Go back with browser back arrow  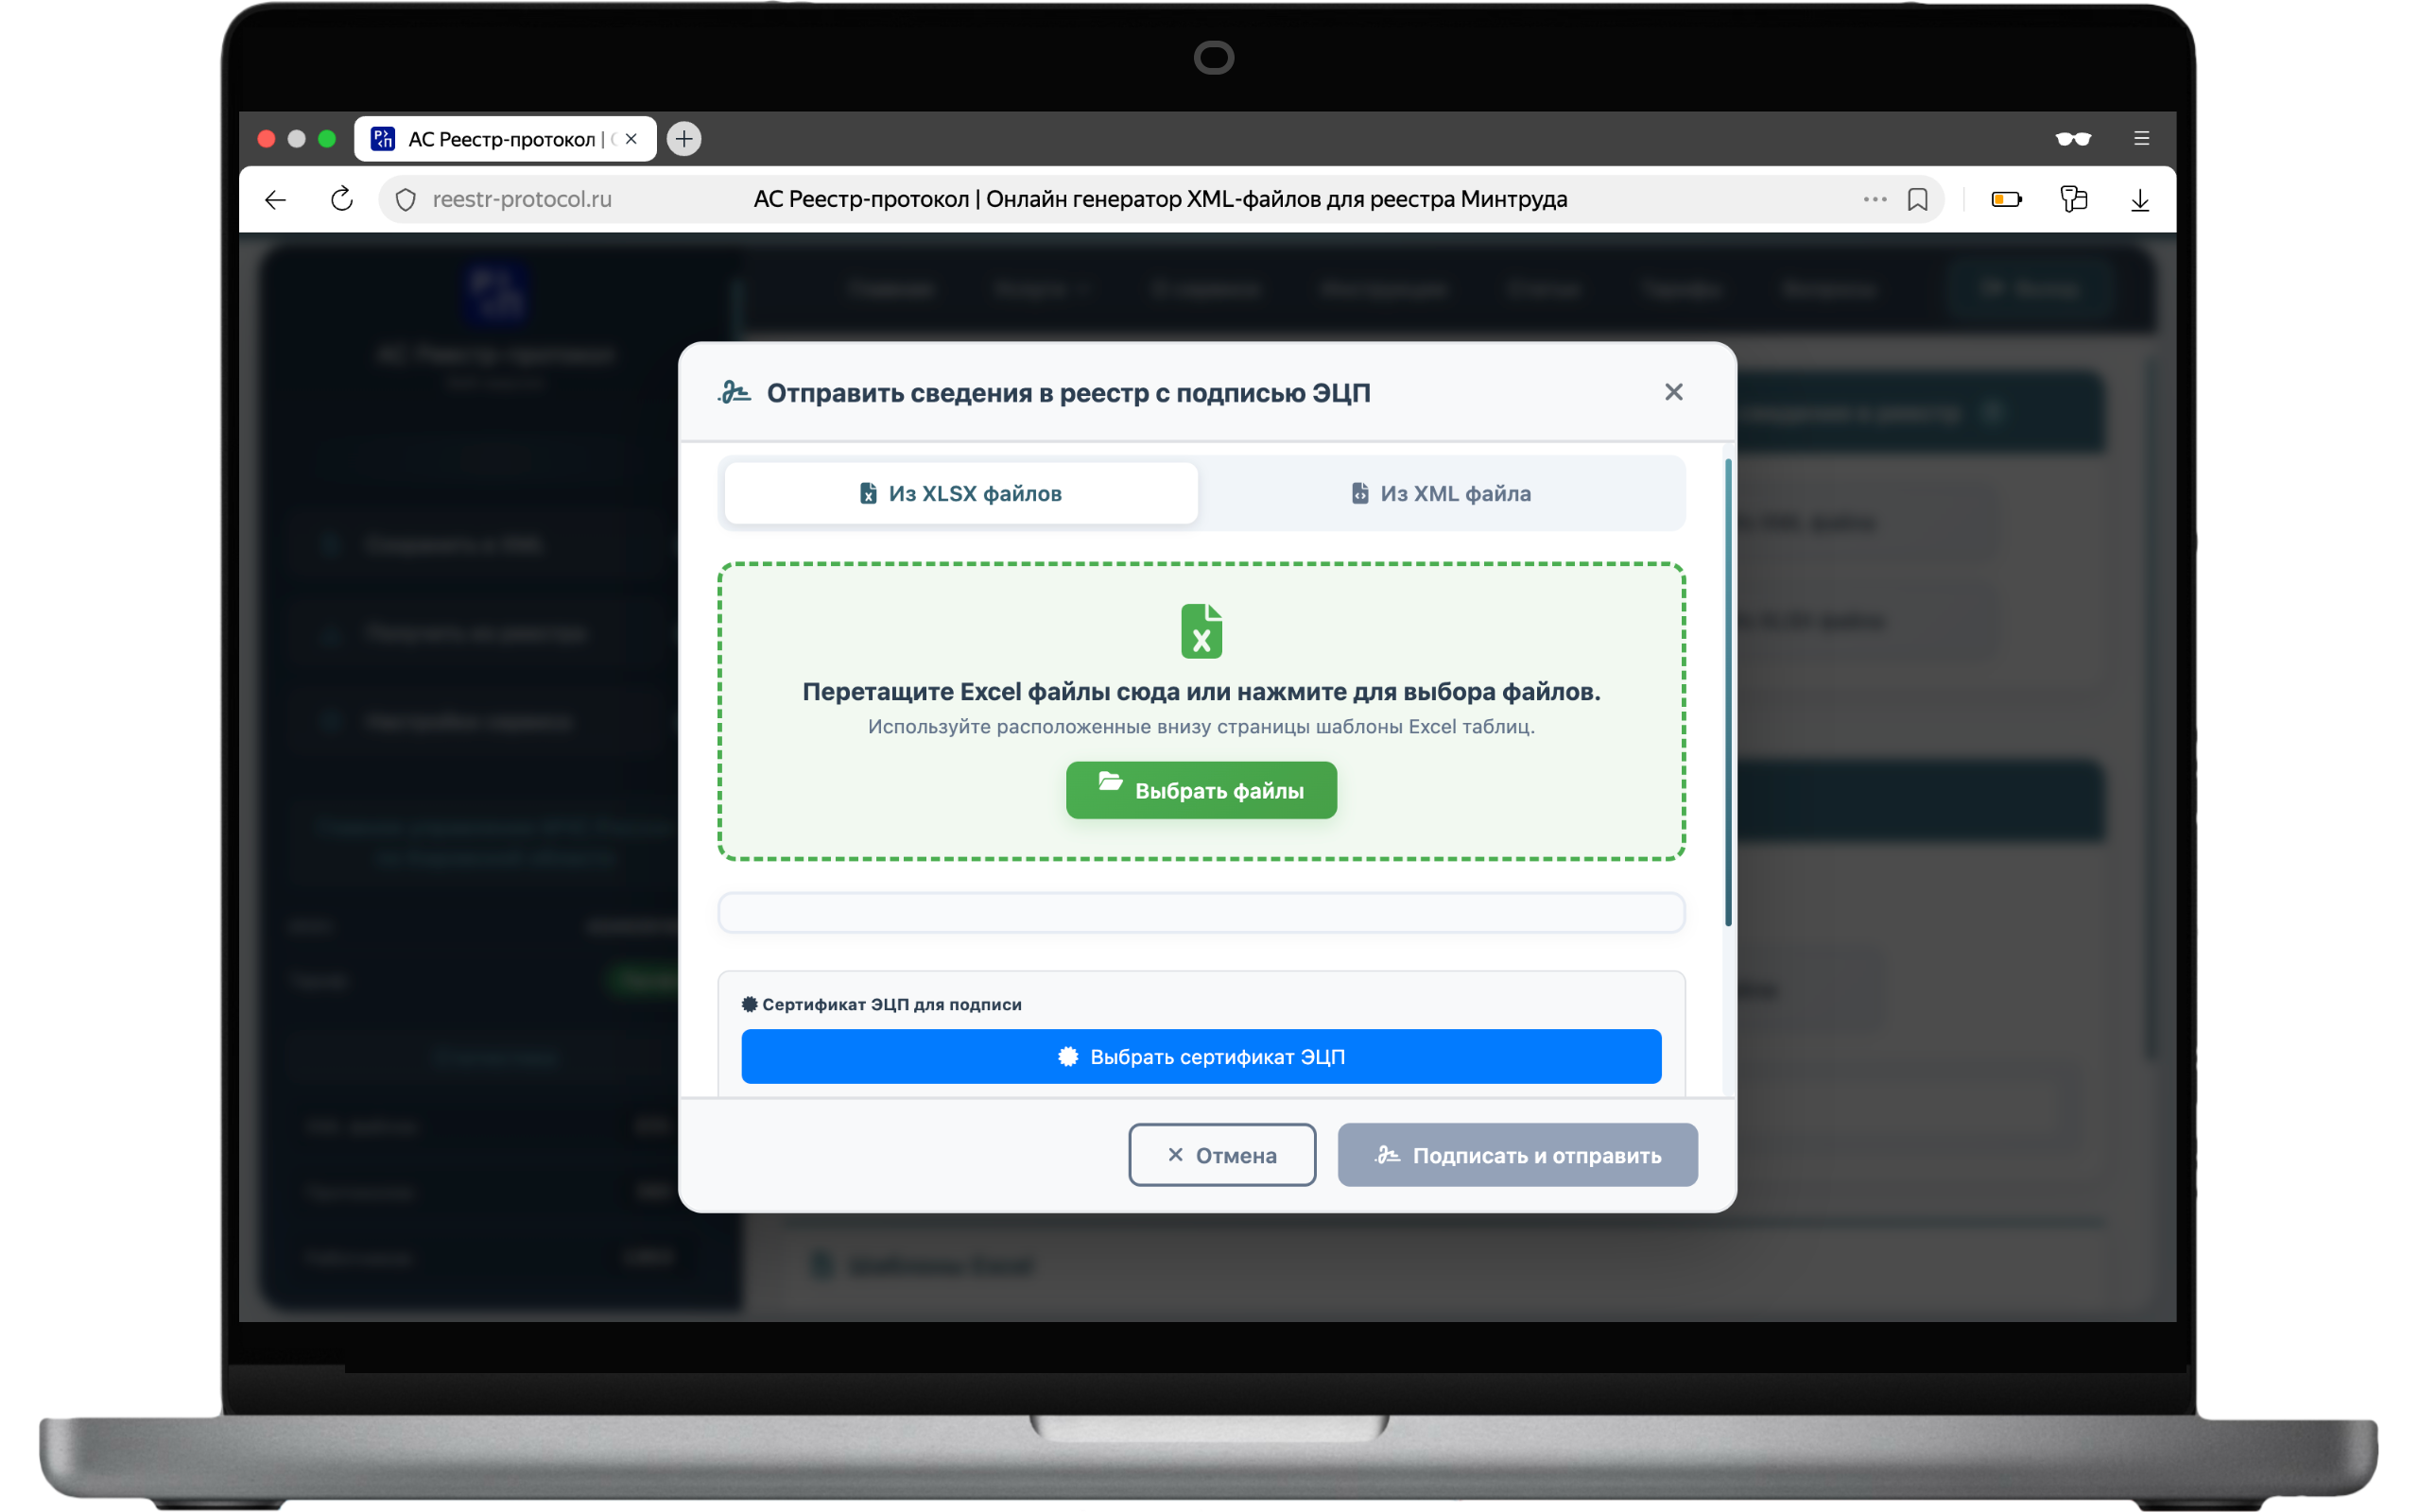pos(275,200)
